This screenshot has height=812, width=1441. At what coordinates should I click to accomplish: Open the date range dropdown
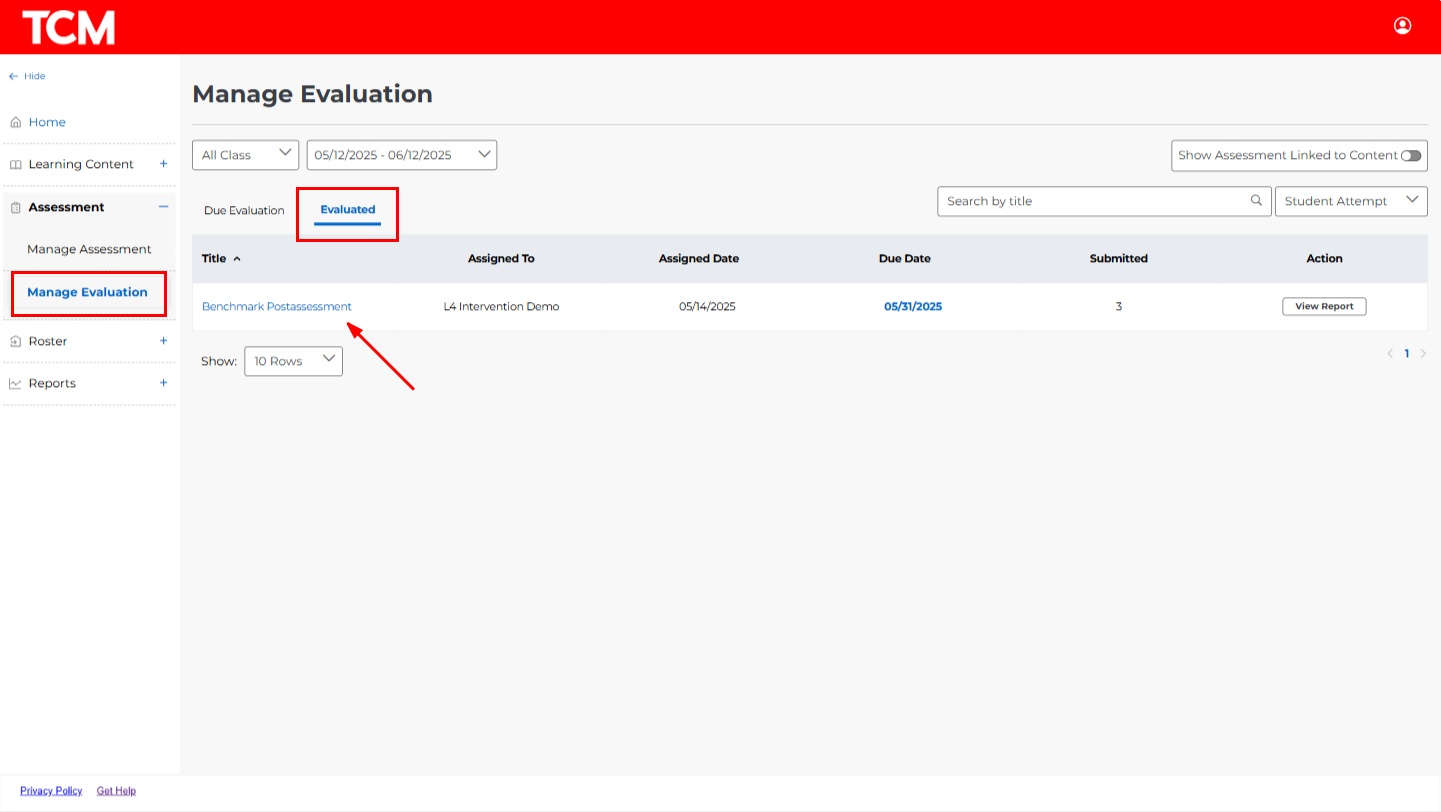tap(401, 155)
